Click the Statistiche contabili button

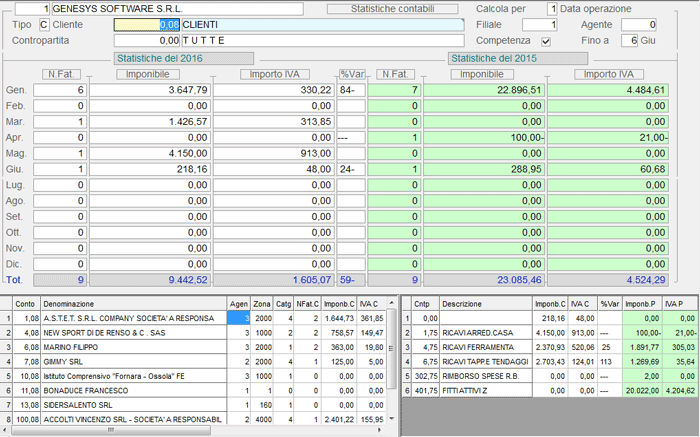coord(392,8)
